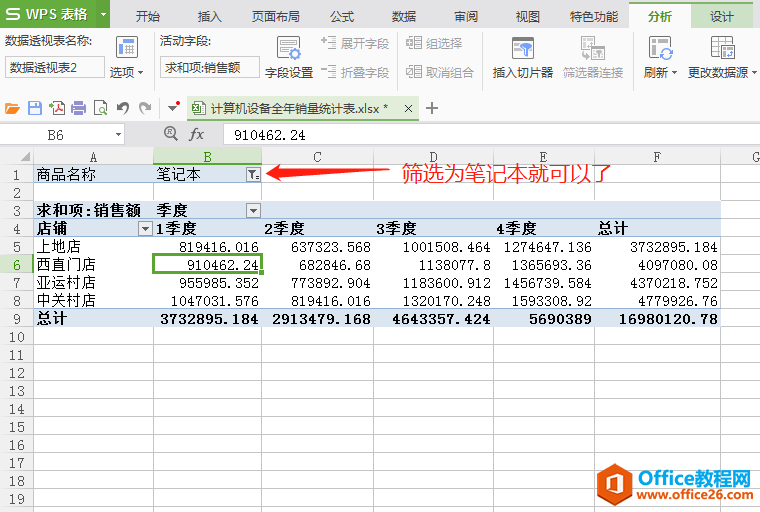Print the document with printer icon

(79, 108)
